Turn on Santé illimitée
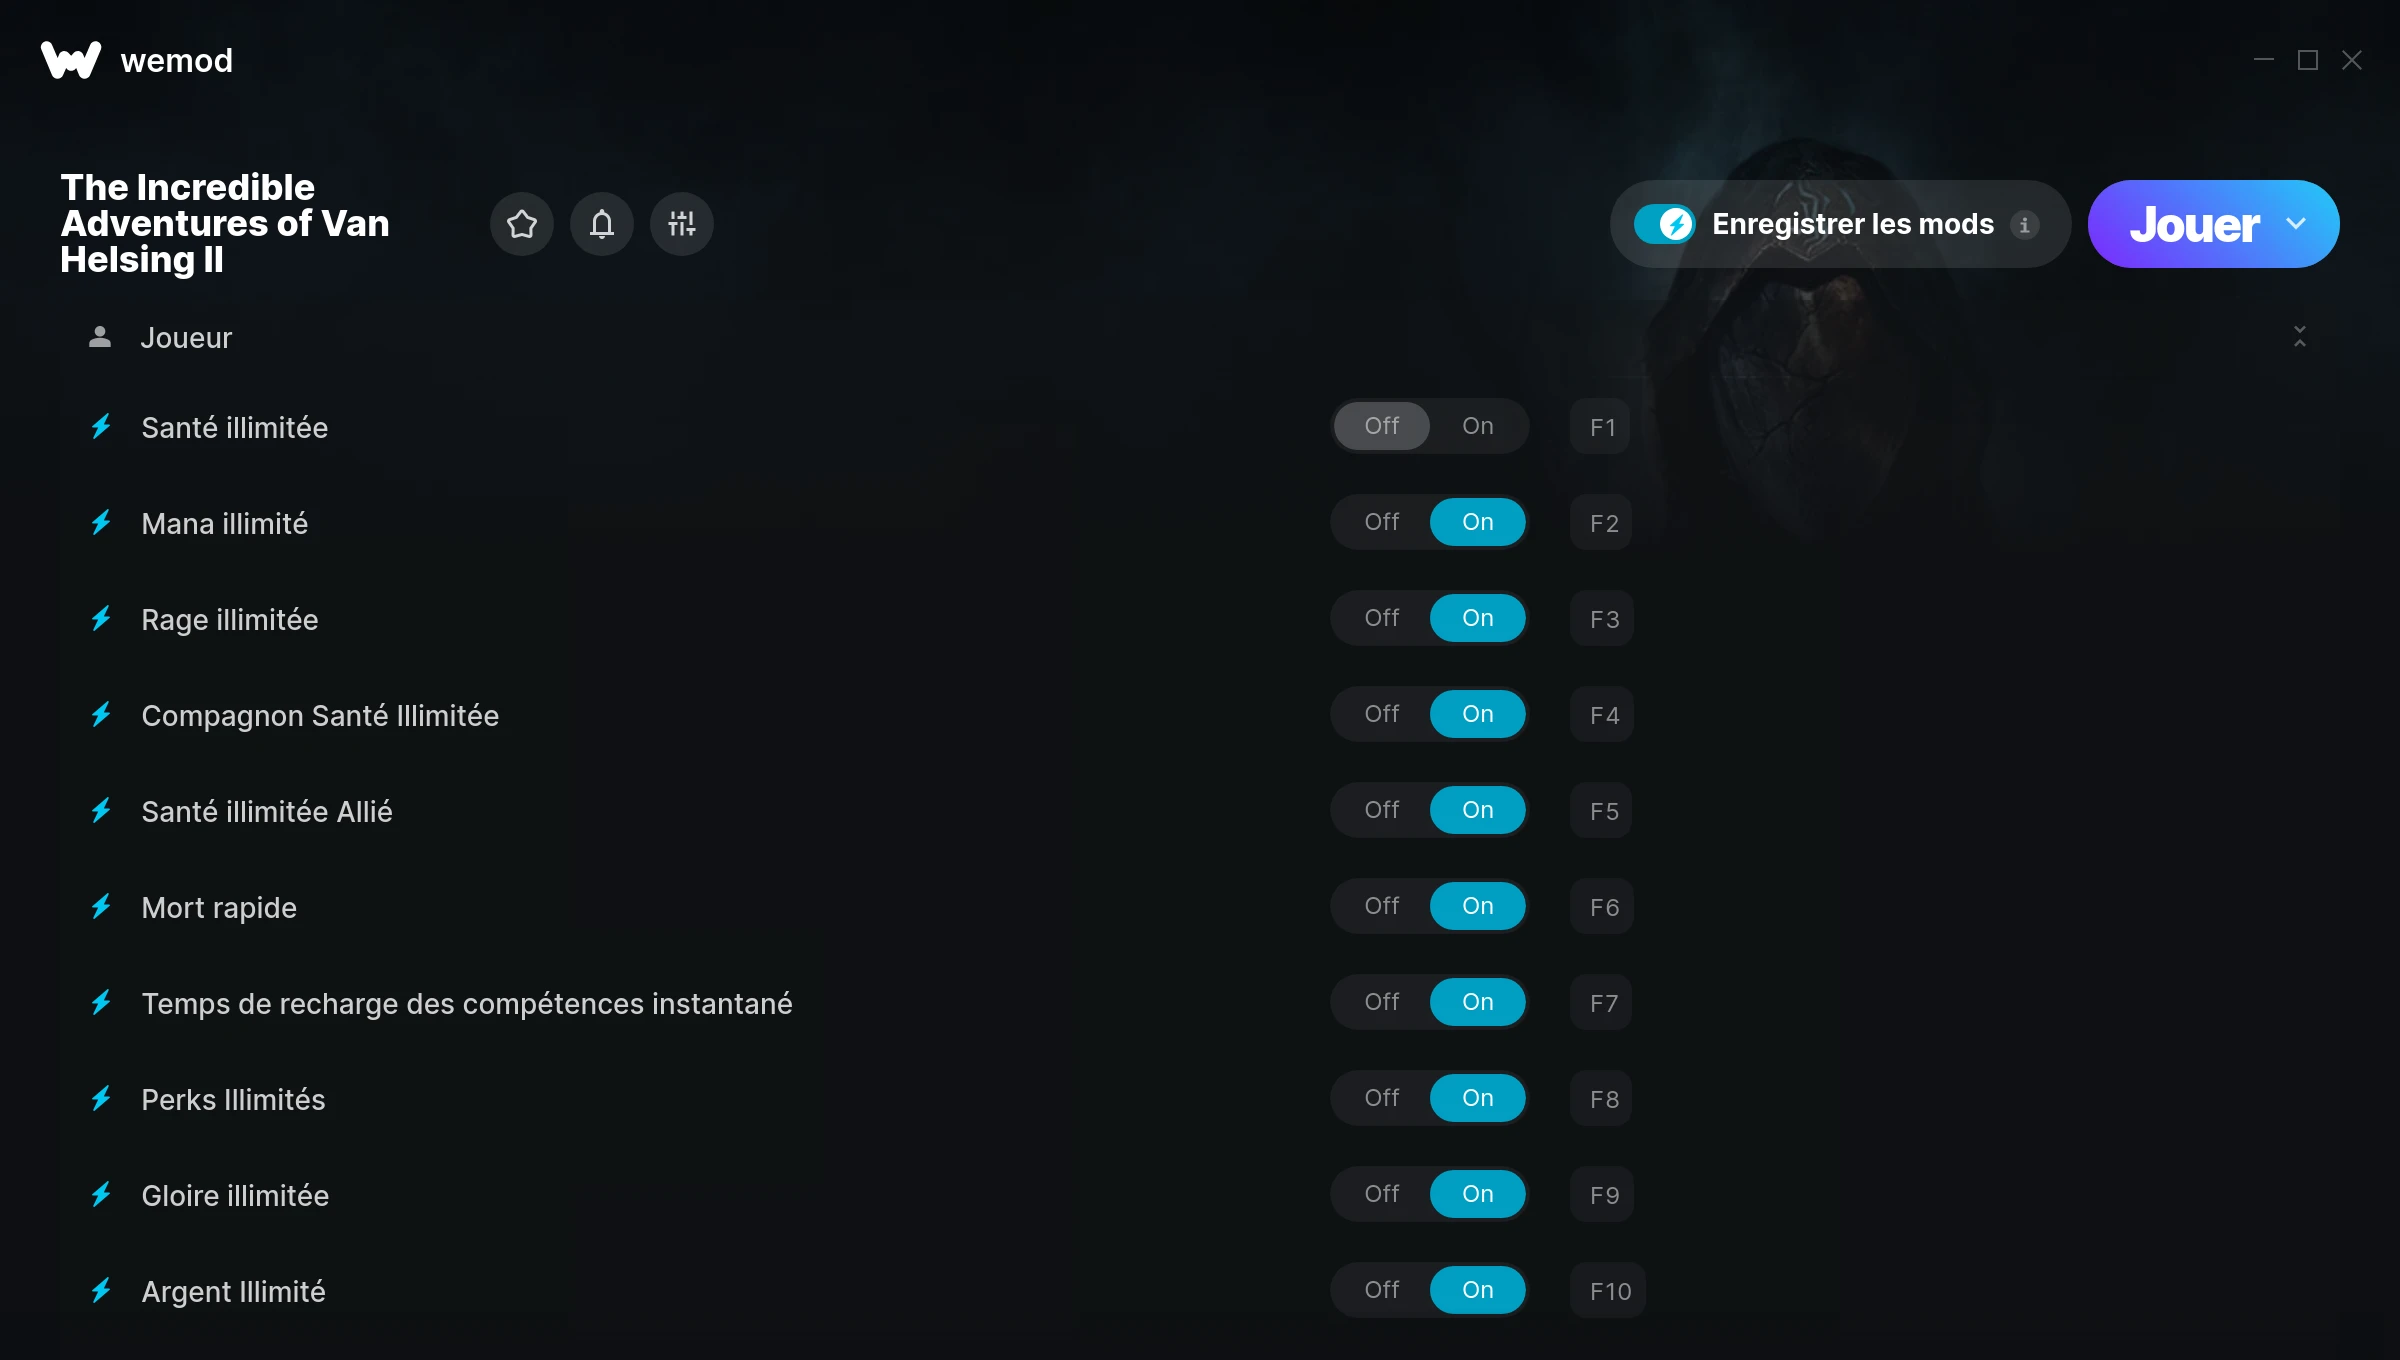 tap(1477, 426)
